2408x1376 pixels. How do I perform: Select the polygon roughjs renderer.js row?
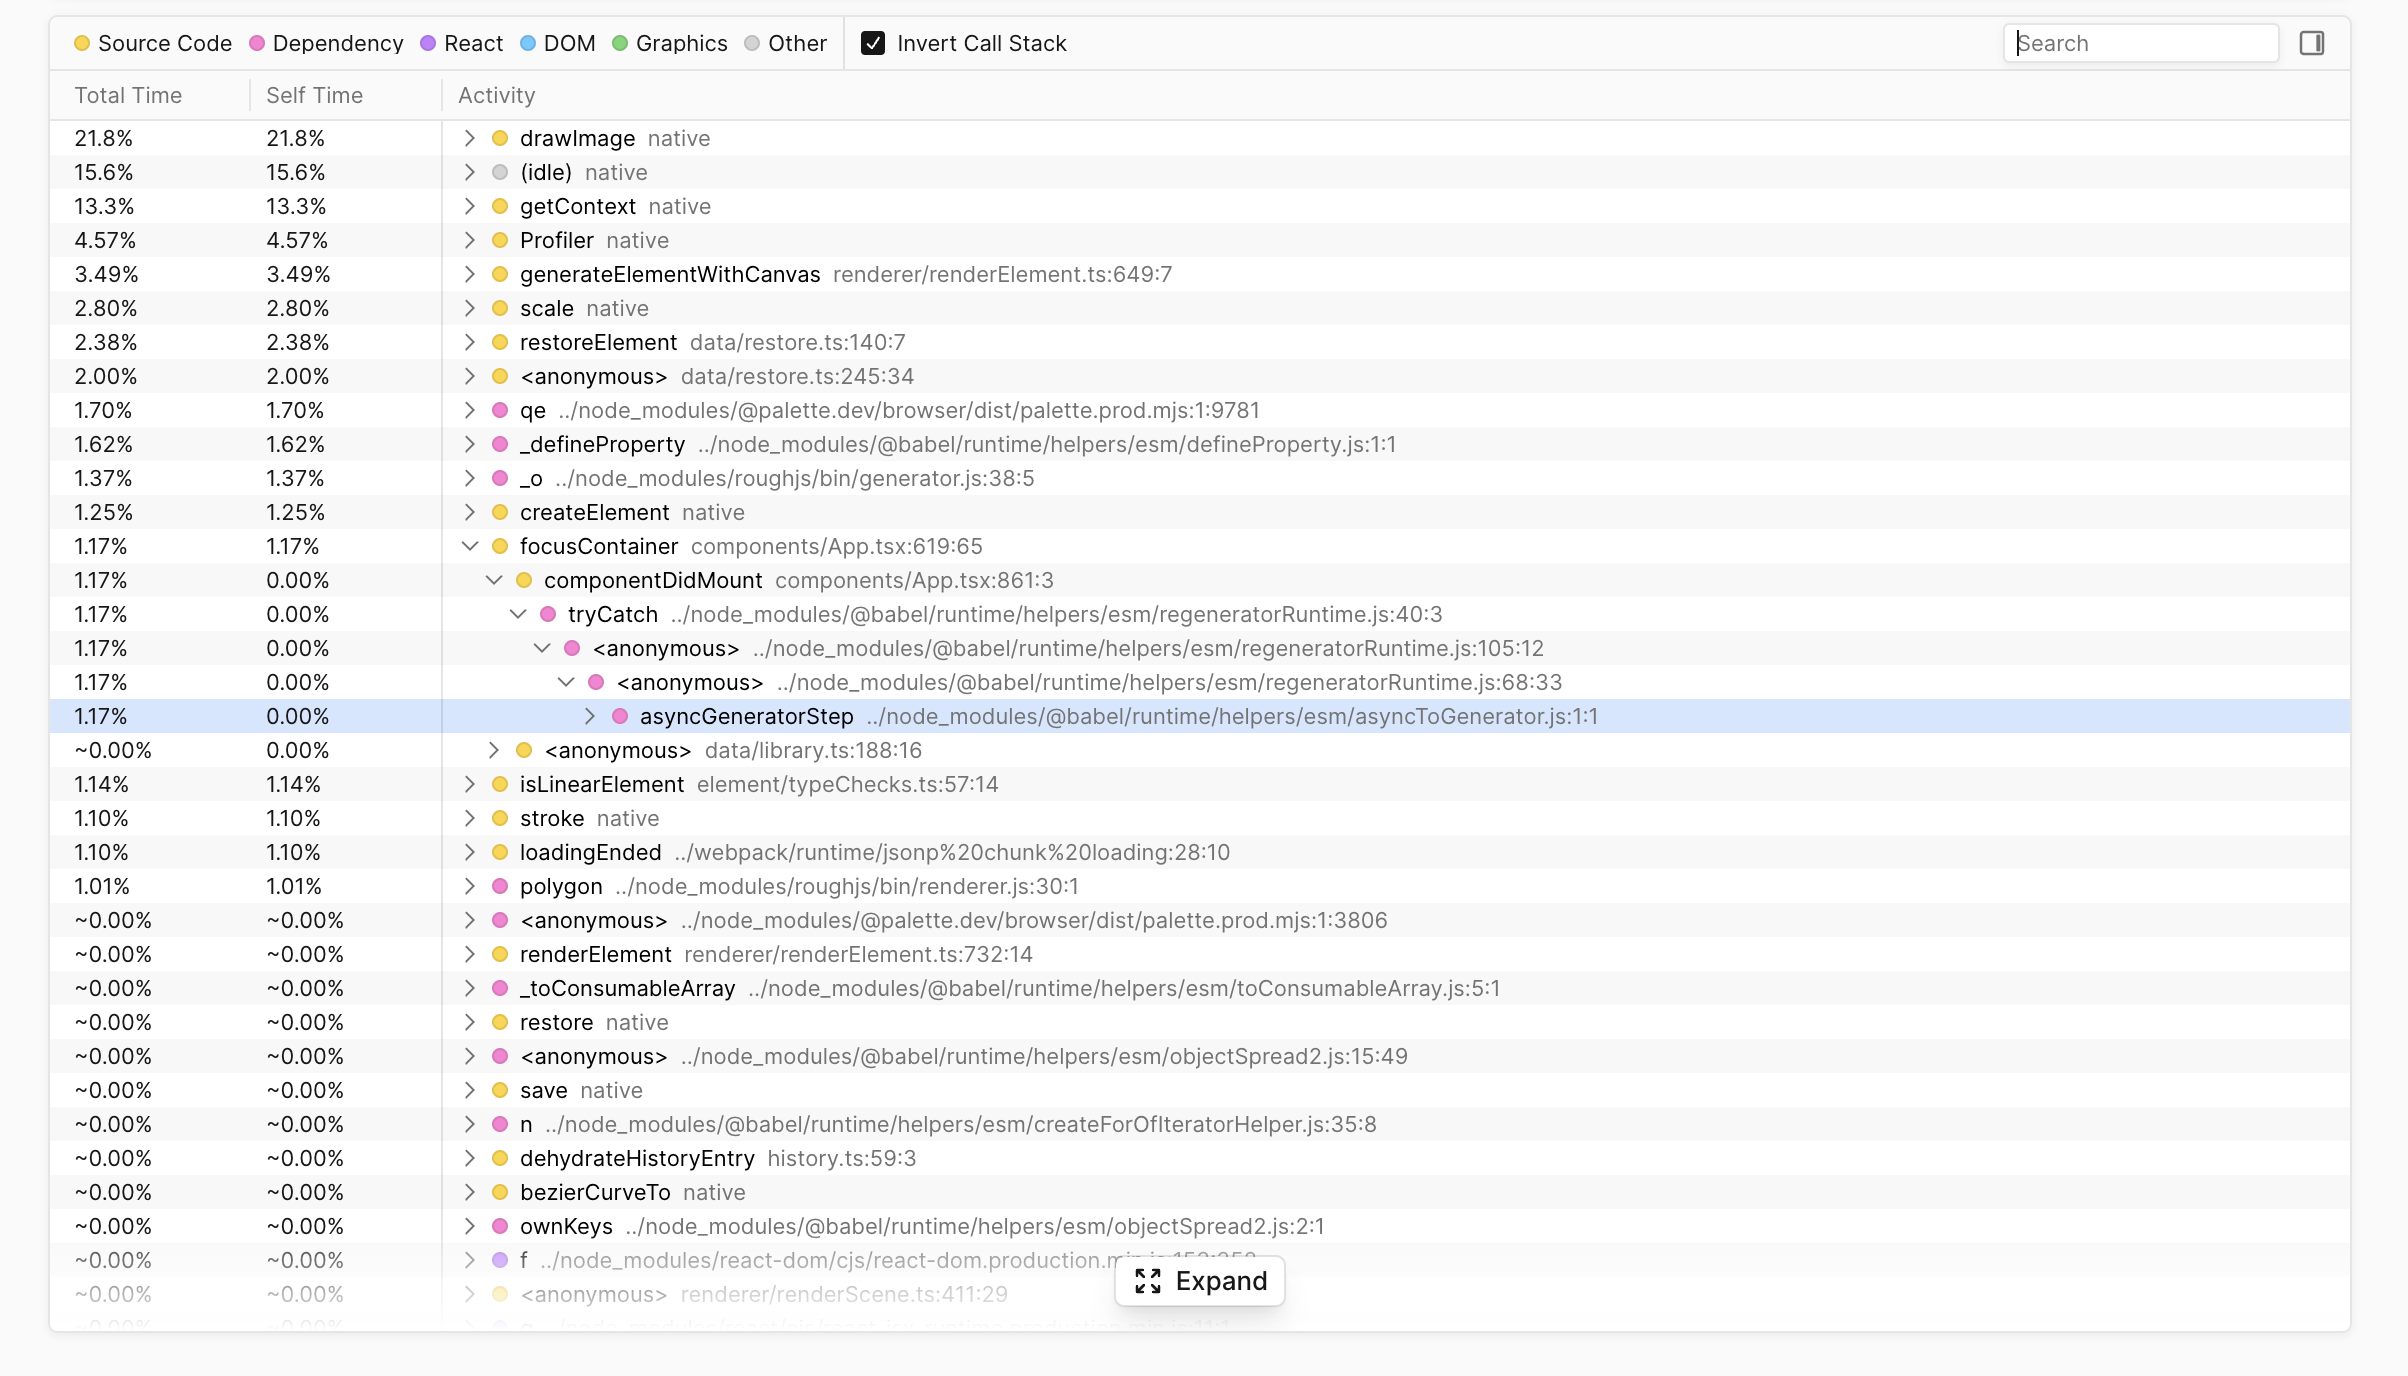click(x=1200, y=886)
